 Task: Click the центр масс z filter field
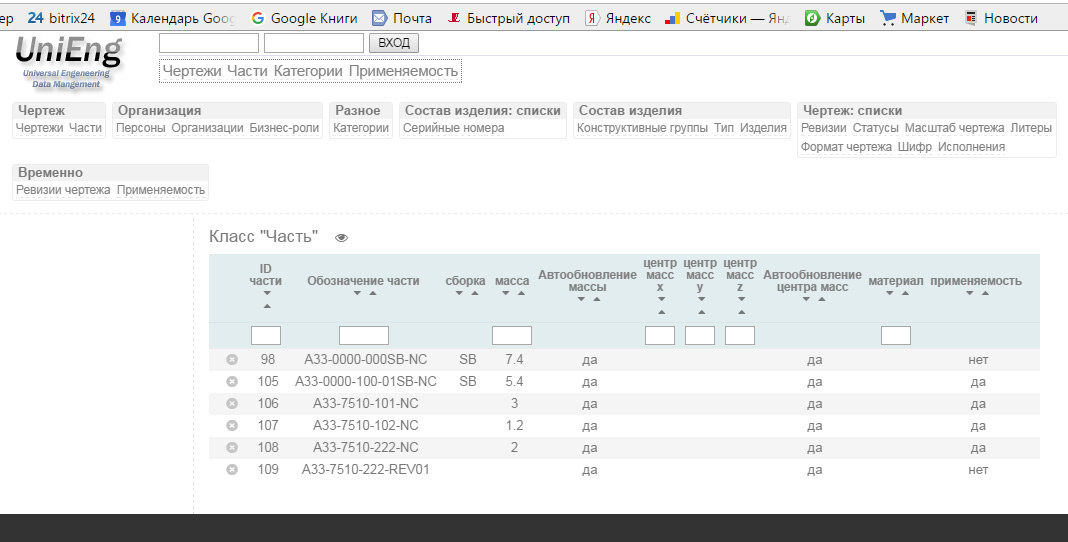pyautogui.click(x=740, y=336)
